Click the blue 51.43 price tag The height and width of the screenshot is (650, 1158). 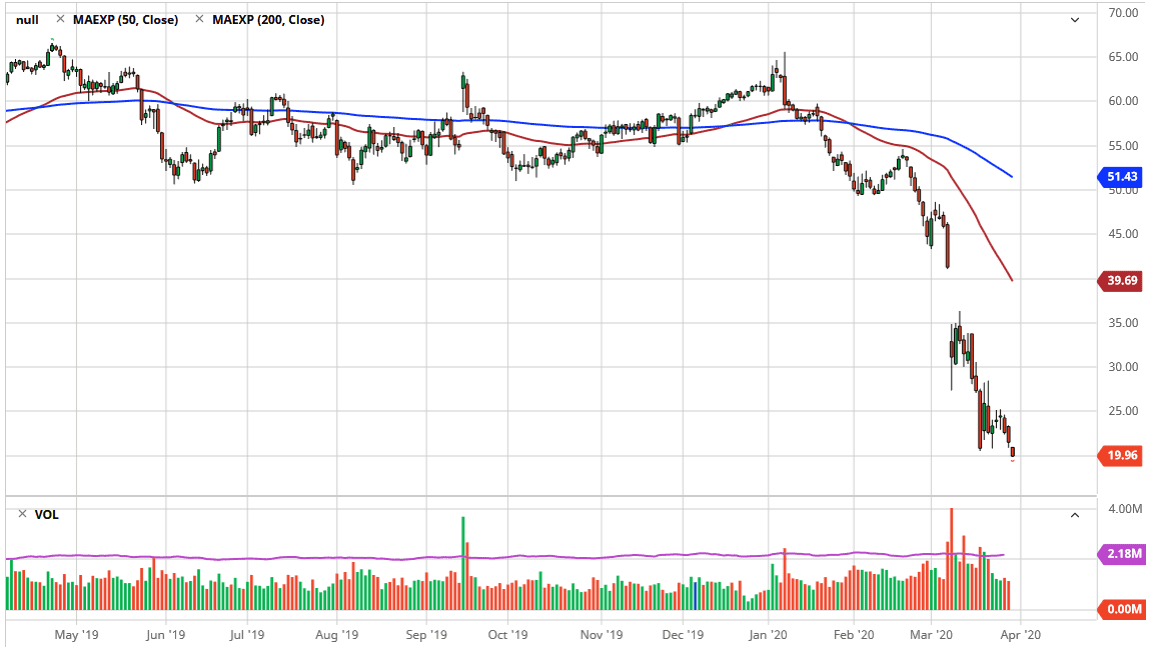(x=1125, y=177)
